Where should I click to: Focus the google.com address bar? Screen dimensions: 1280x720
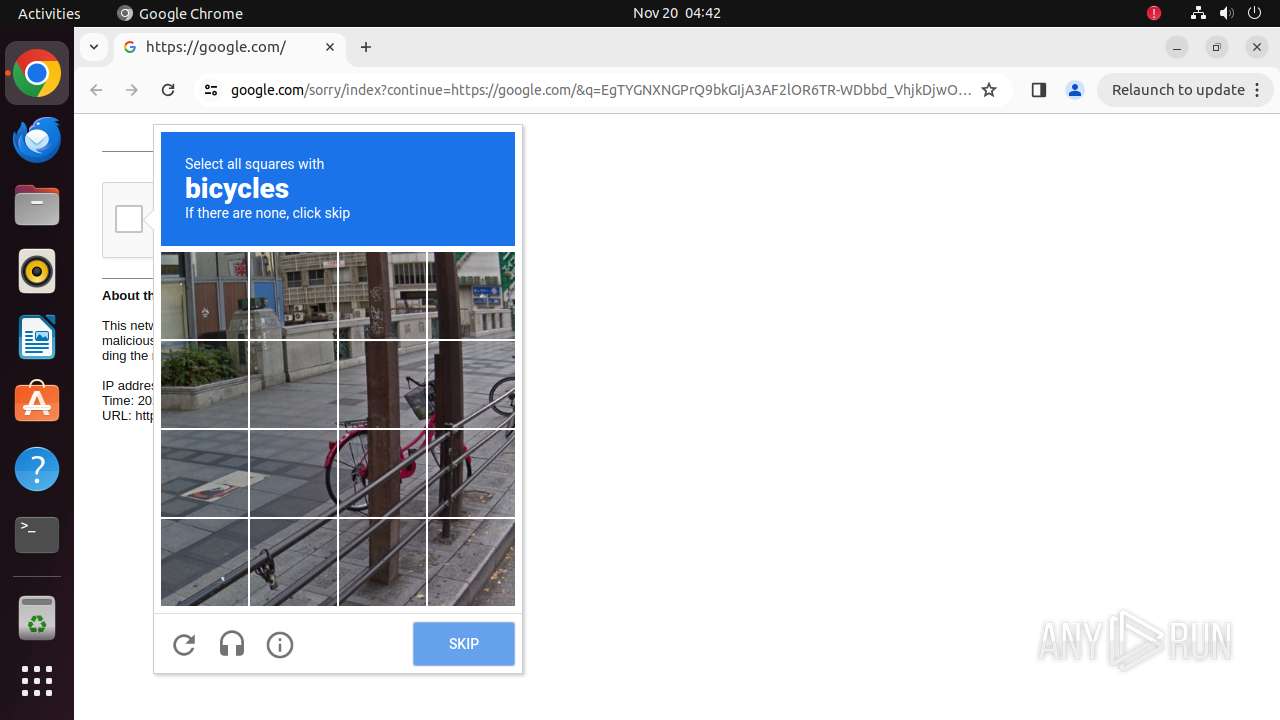600,90
